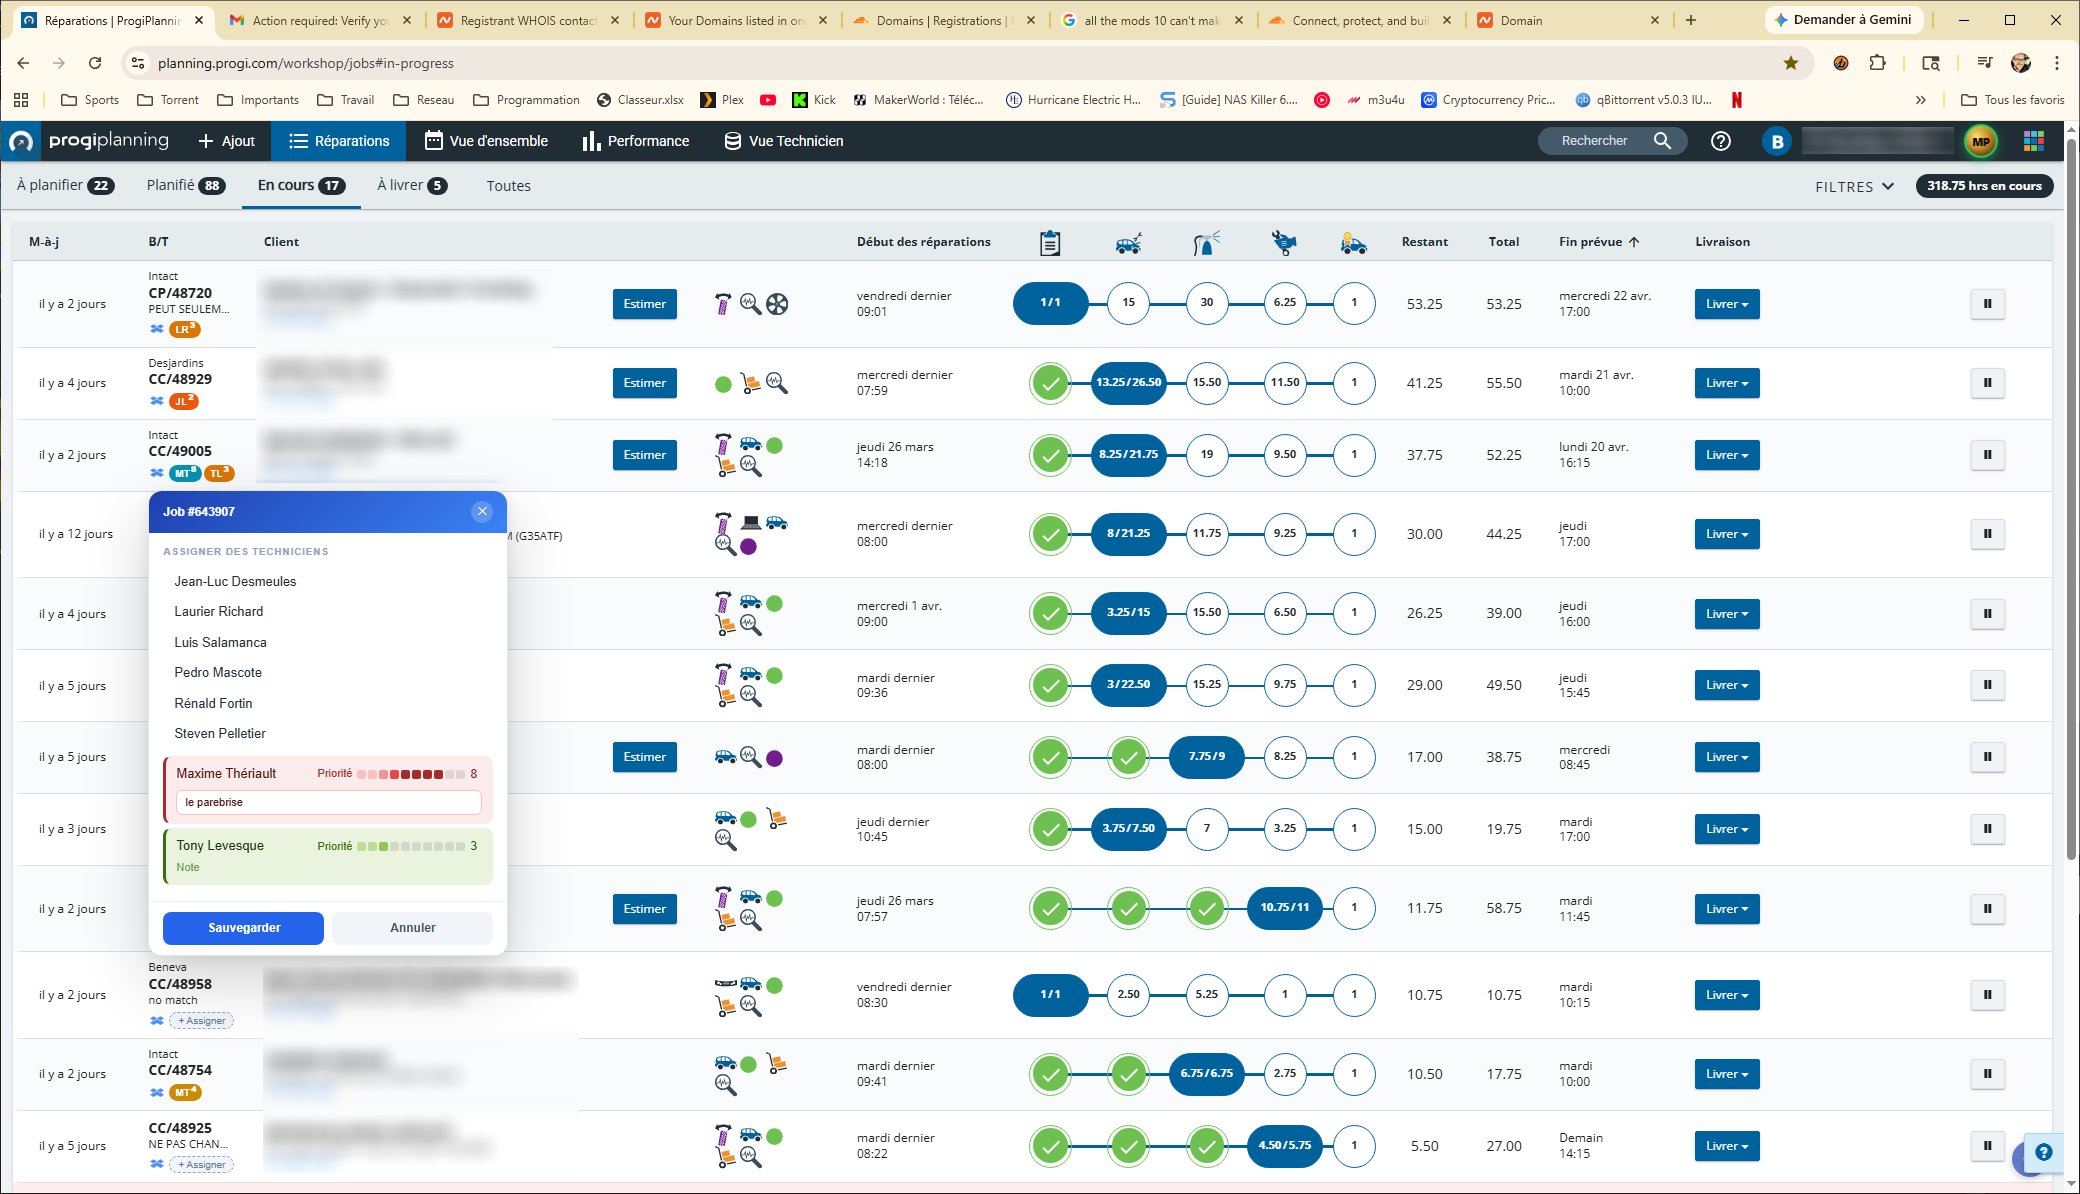
Task: Click Estimer for CC/48929
Action: [644, 383]
